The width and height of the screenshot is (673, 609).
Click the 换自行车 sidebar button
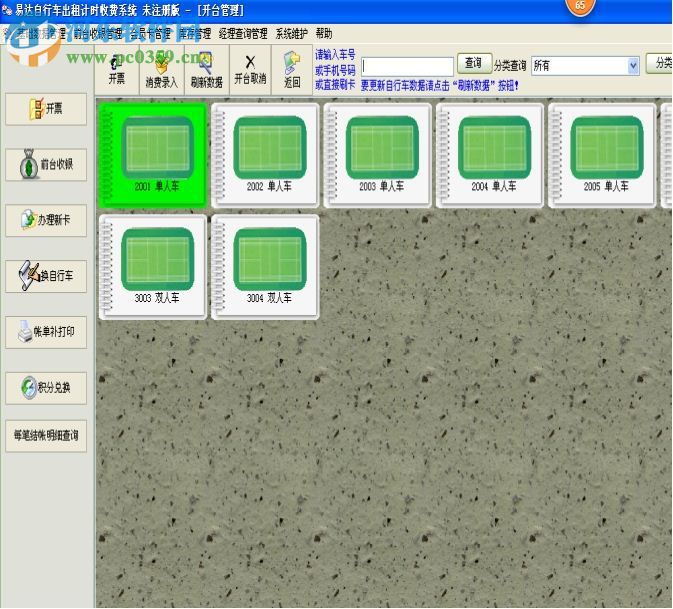pyautogui.click(x=46, y=276)
